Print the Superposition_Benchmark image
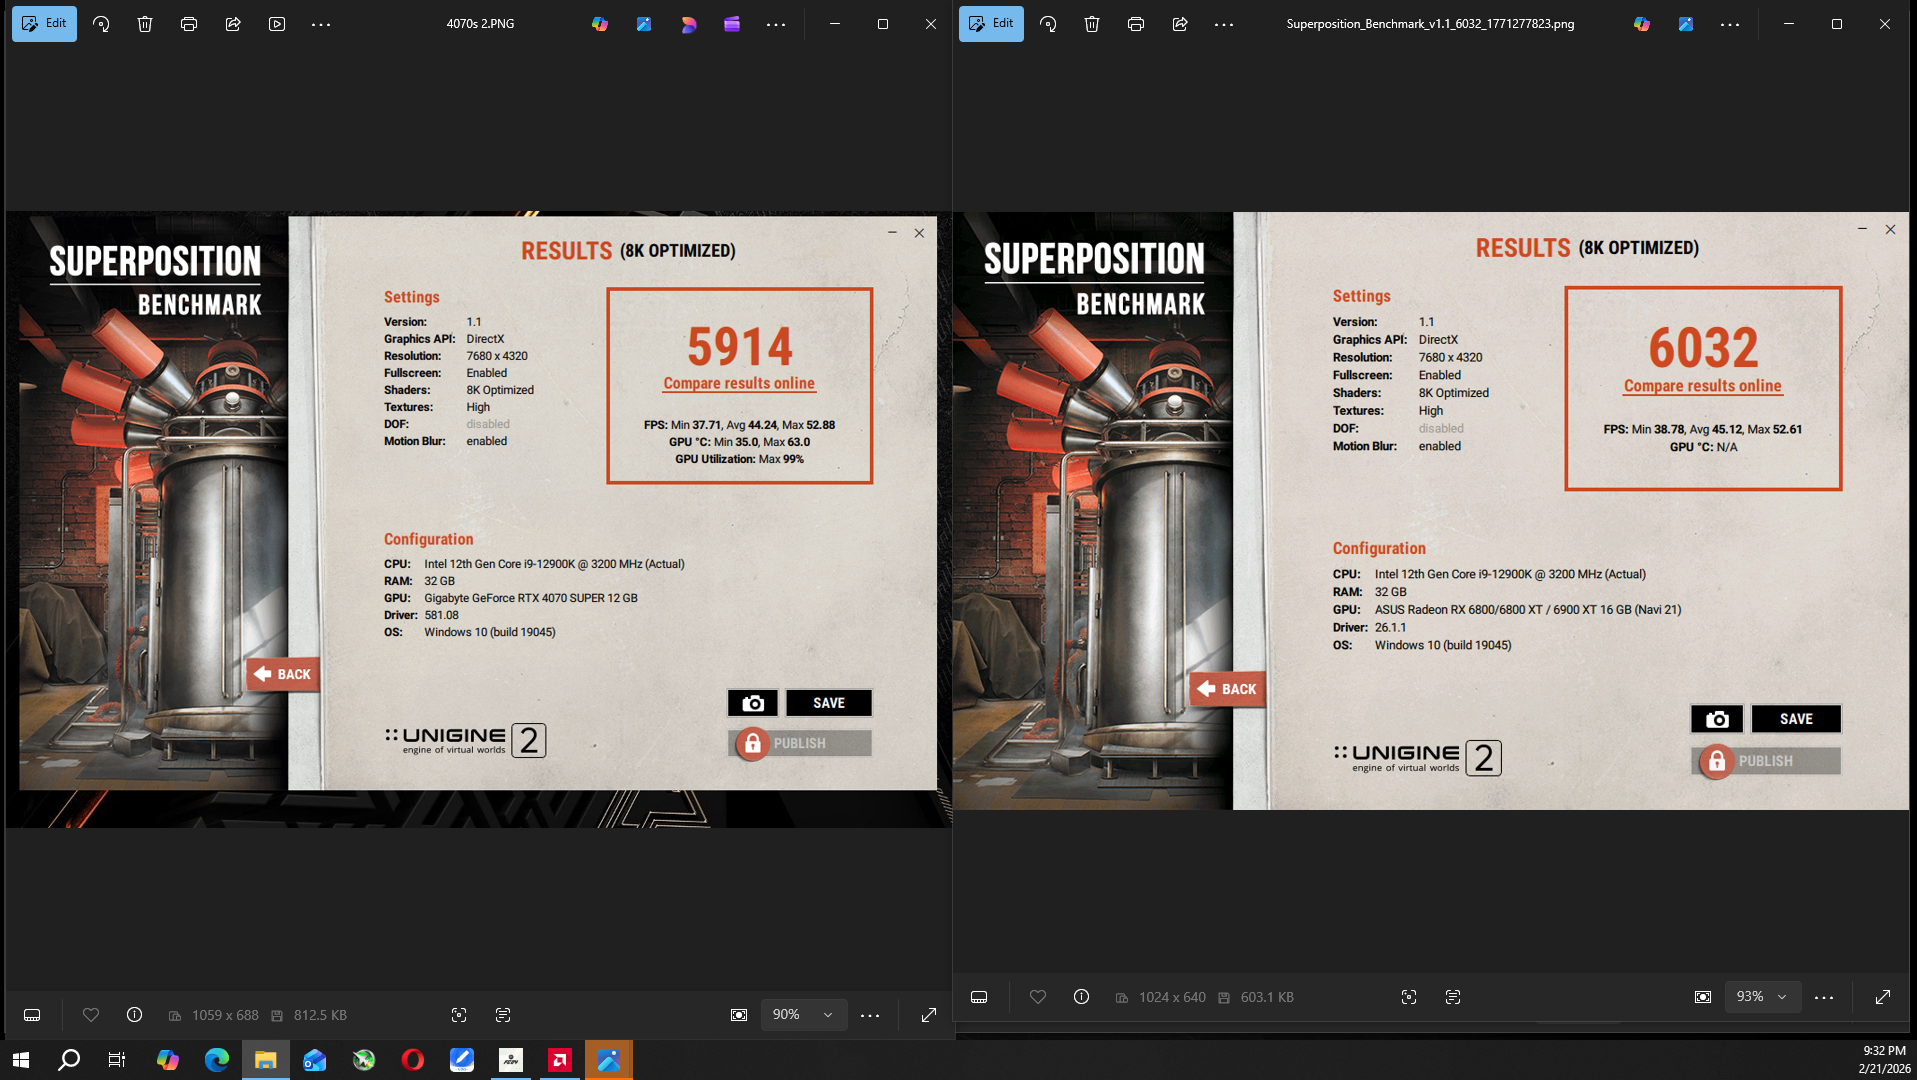The height and width of the screenshot is (1080, 1917). pos(1136,24)
